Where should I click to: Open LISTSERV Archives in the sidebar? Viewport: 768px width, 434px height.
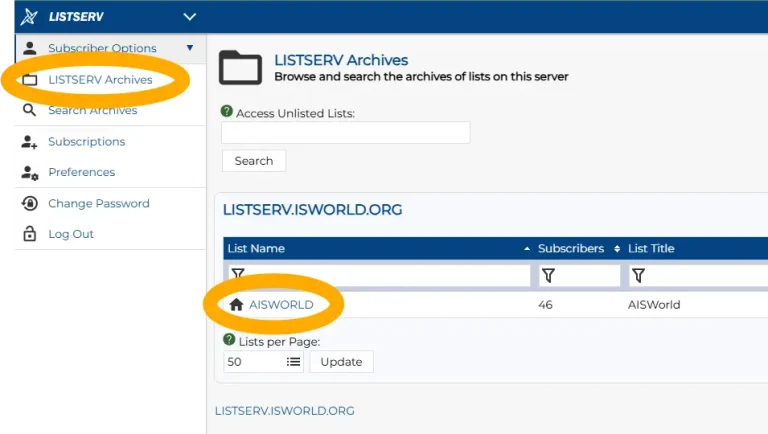[x=100, y=79]
